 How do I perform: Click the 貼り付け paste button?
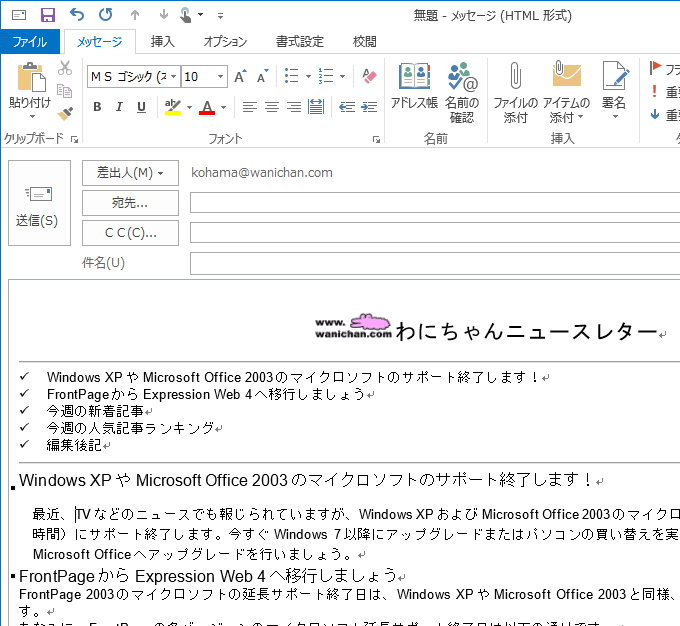(31, 85)
